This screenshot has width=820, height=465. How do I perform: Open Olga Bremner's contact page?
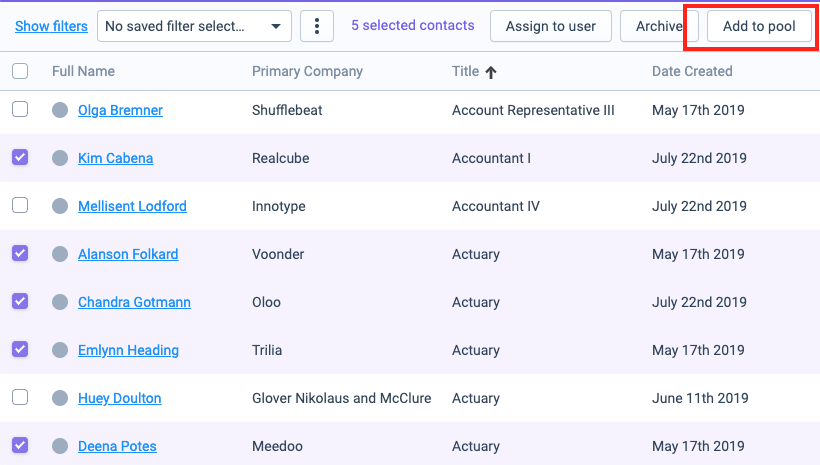pyautogui.click(x=120, y=110)
